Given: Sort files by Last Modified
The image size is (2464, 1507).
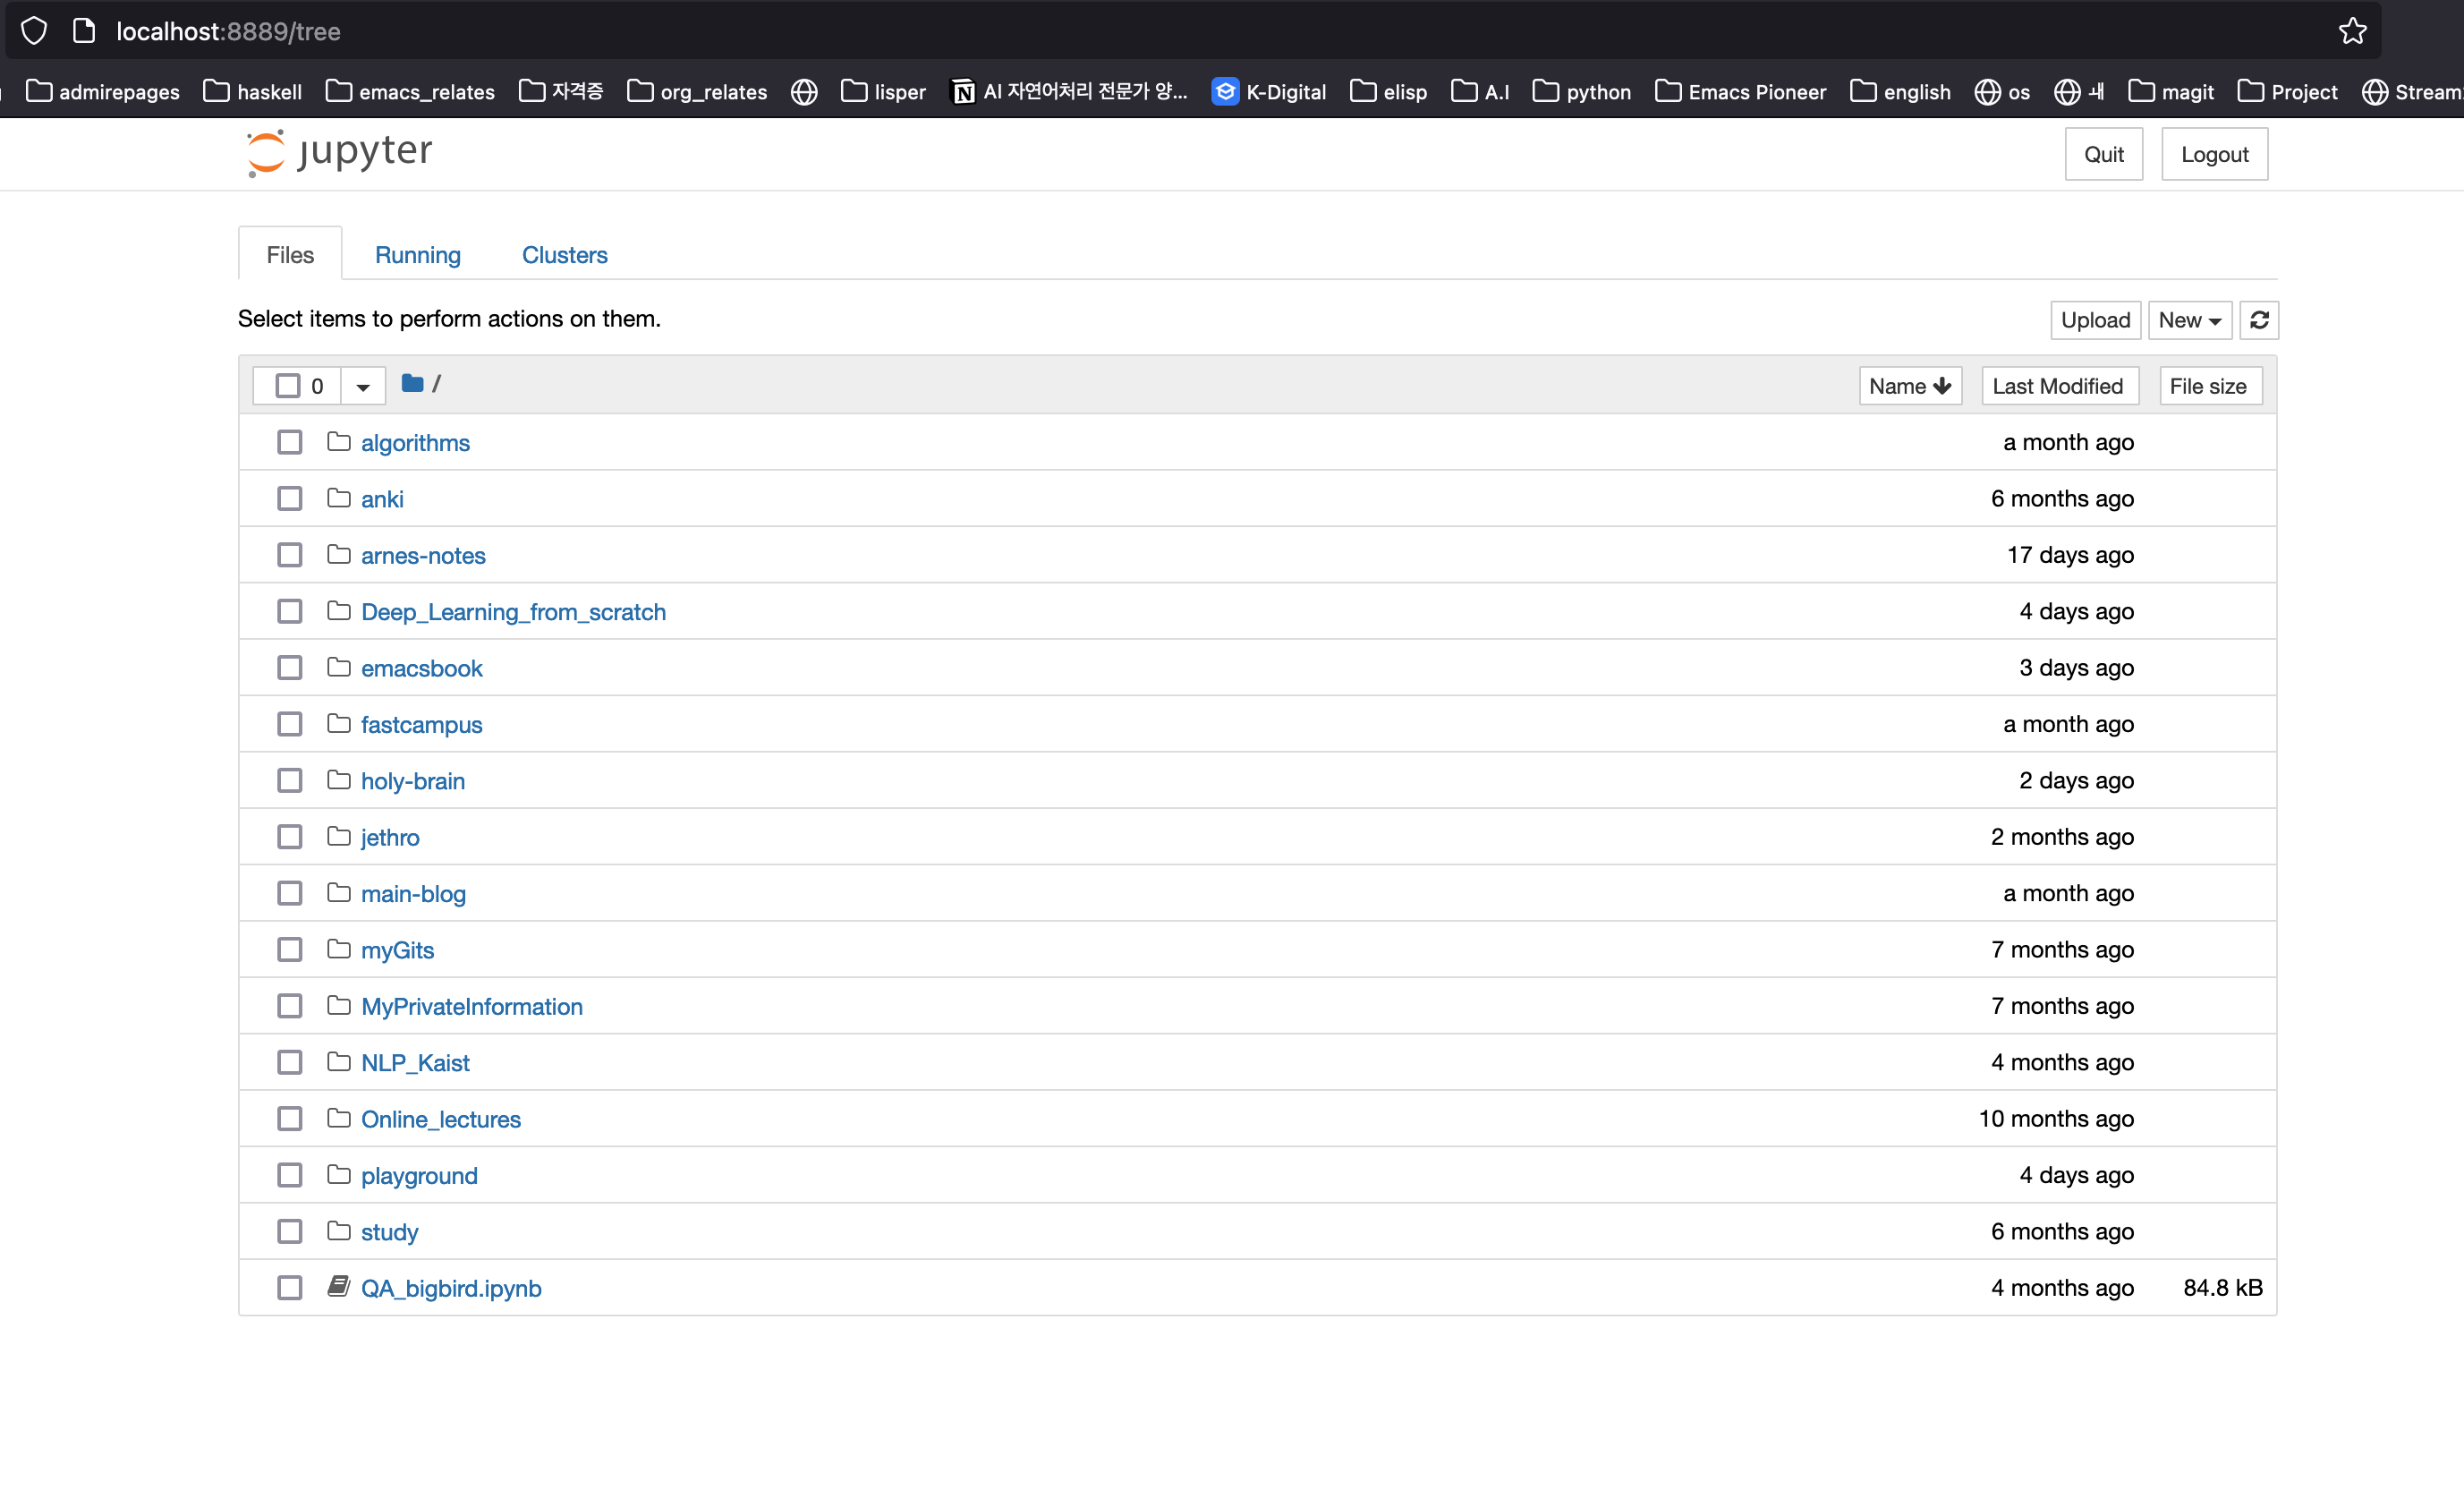Looking at the screenshot, I should (x=2059, y=385).
